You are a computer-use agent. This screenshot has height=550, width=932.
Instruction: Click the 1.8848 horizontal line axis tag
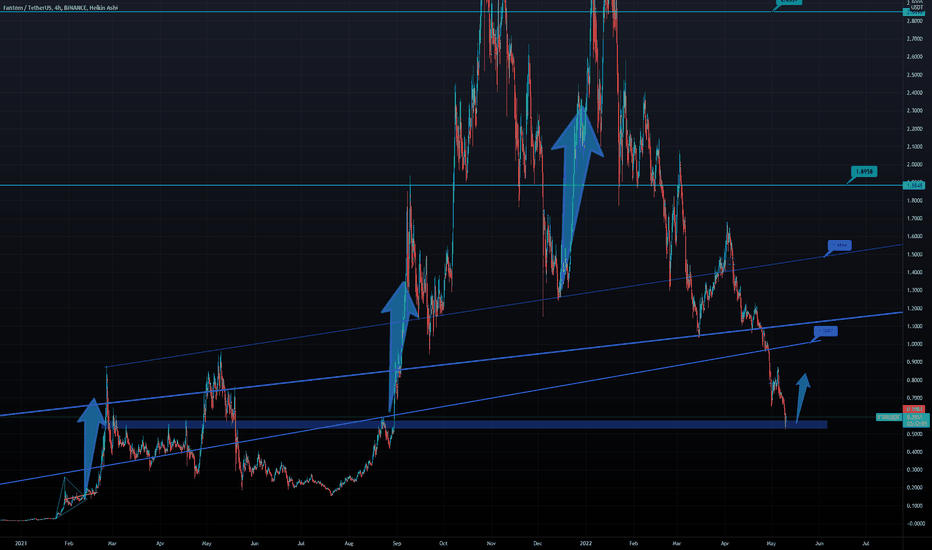(914, 186)
